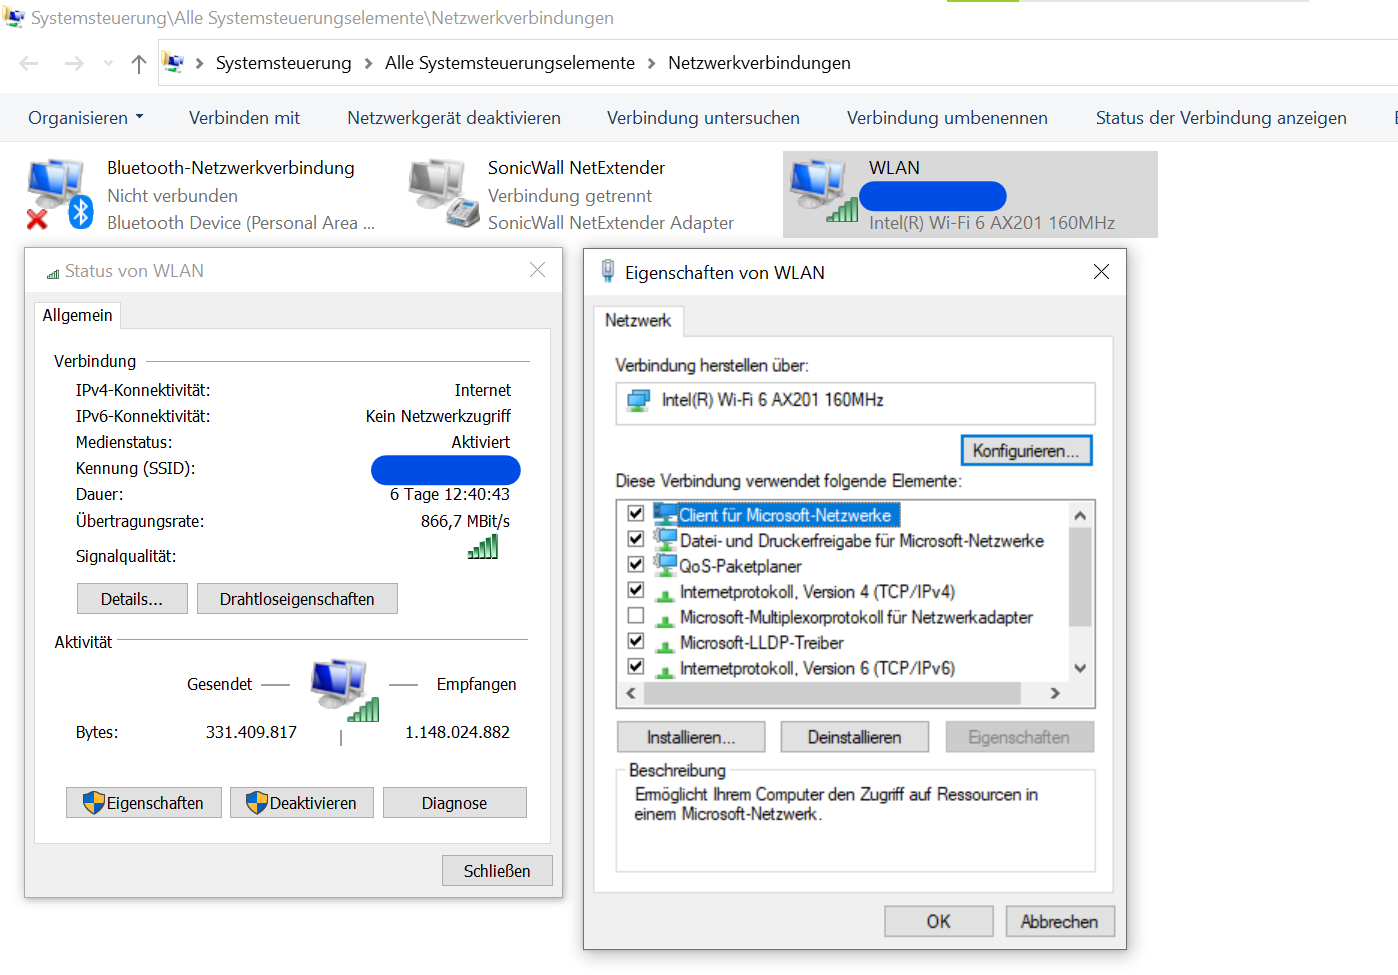This screenshot has height=975, width=1398.
Task: Confirm with OK in properties dialog
Action: [938, 922]
